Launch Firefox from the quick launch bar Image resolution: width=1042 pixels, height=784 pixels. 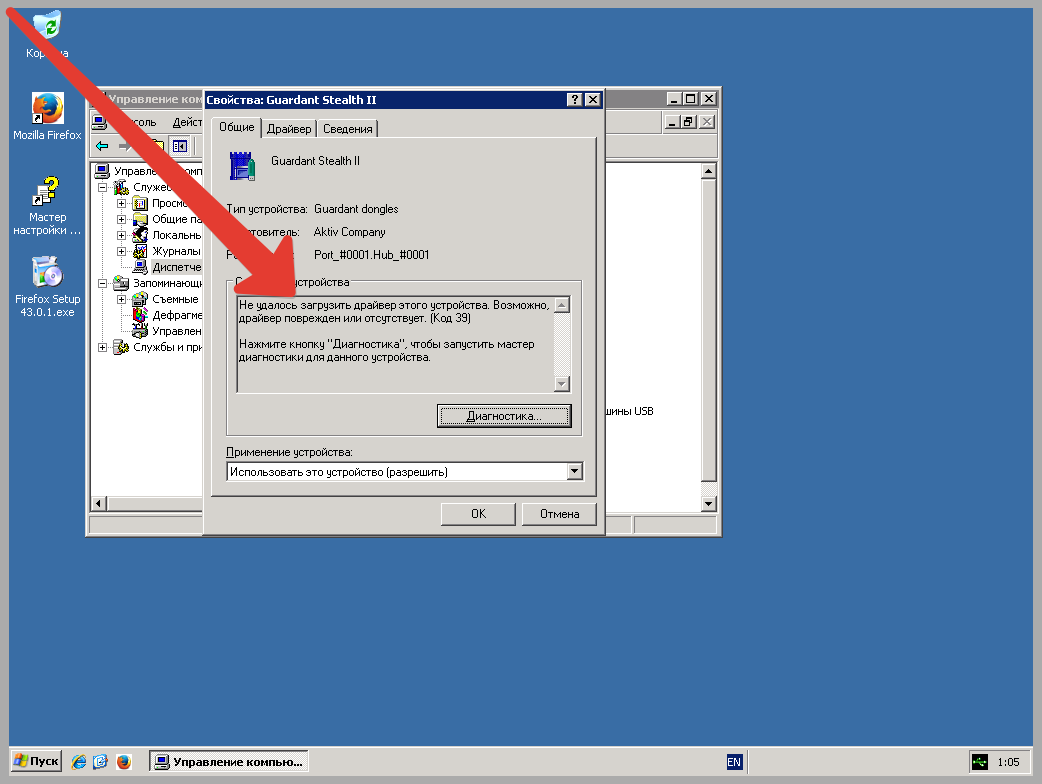coord(123,762)
